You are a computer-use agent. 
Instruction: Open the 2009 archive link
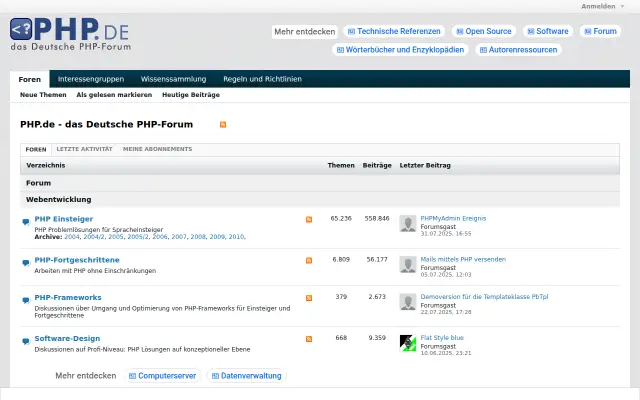(x=217, y=237)
